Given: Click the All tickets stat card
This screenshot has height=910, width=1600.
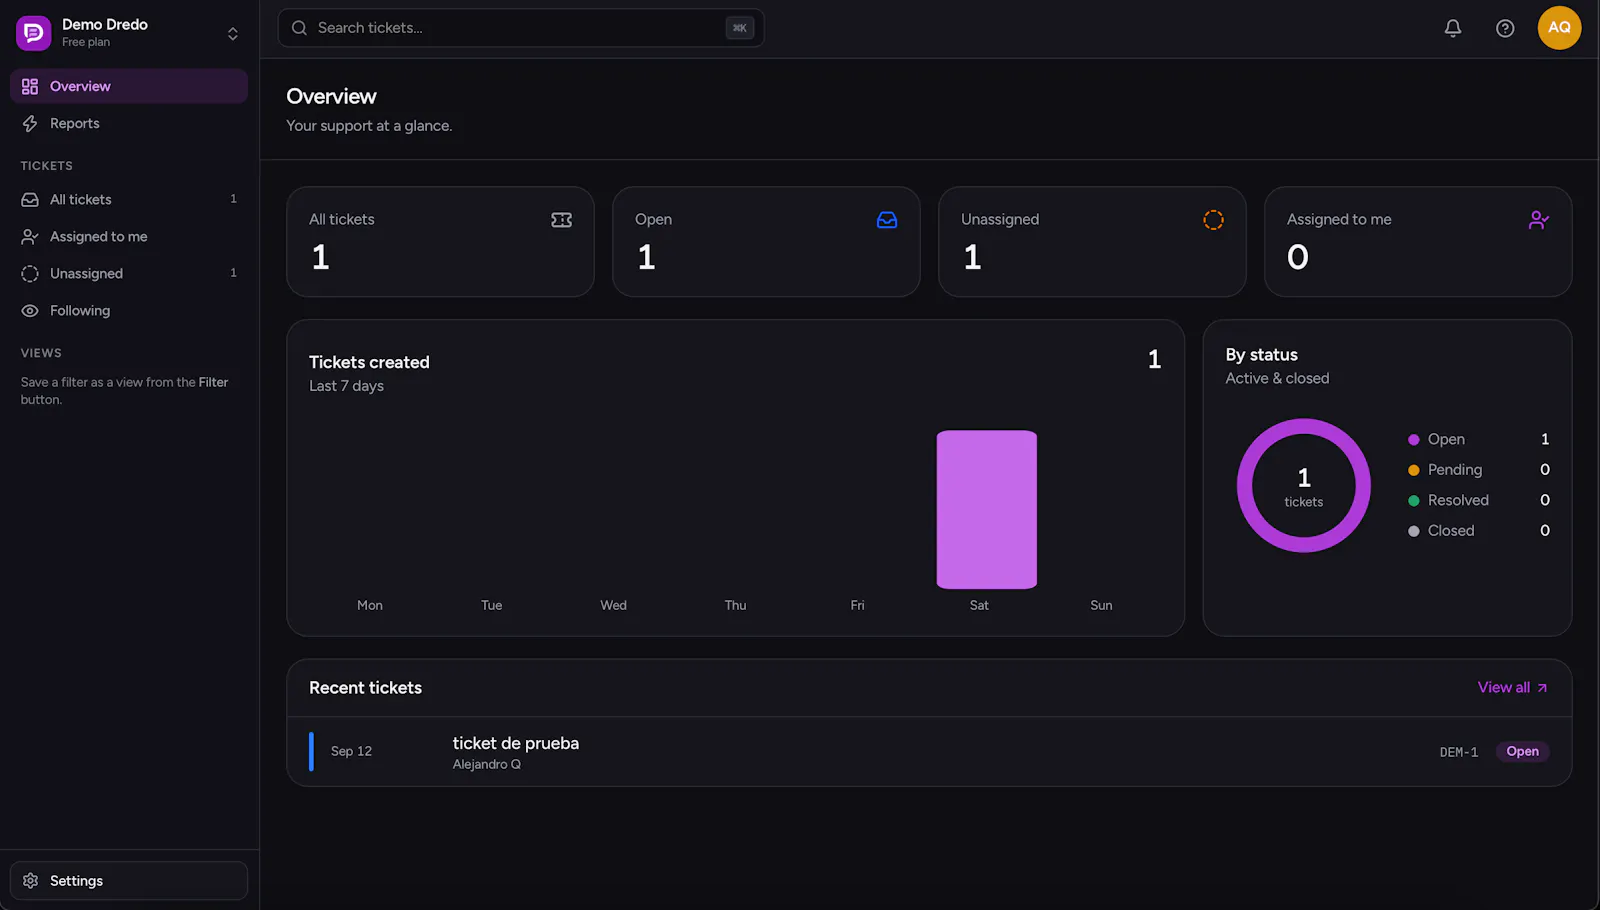Looking at the screenshot, I should pos(440,241).
